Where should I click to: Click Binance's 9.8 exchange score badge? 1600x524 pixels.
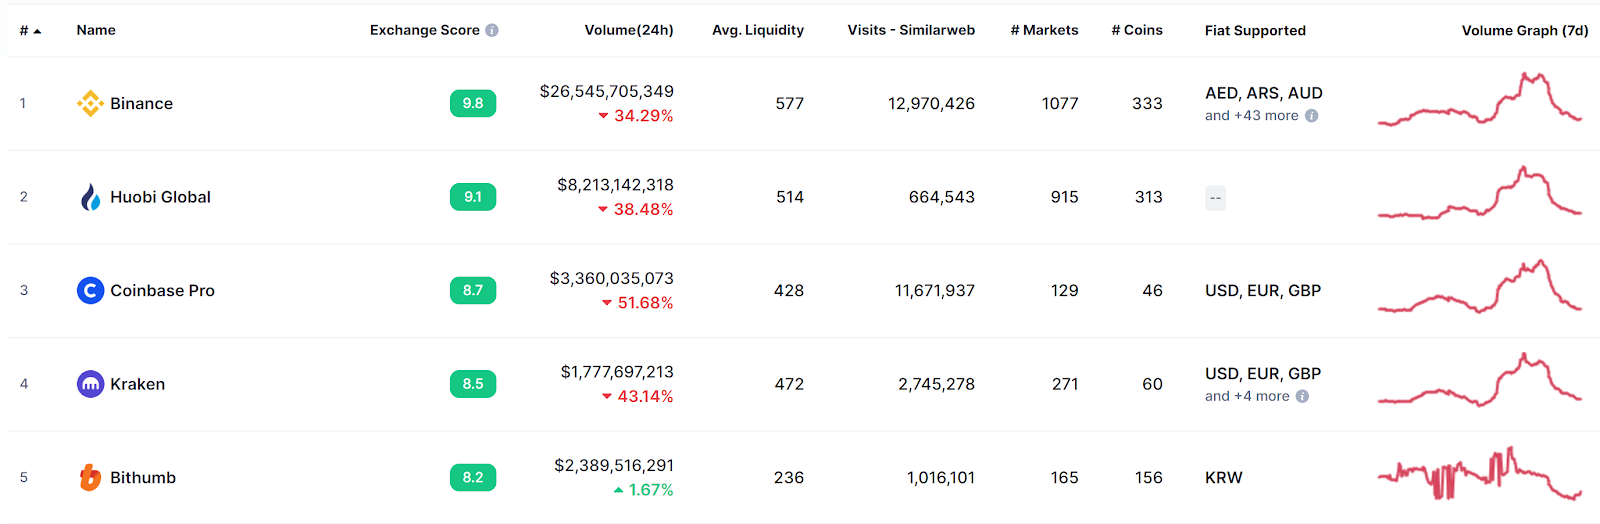coord(473,103)
